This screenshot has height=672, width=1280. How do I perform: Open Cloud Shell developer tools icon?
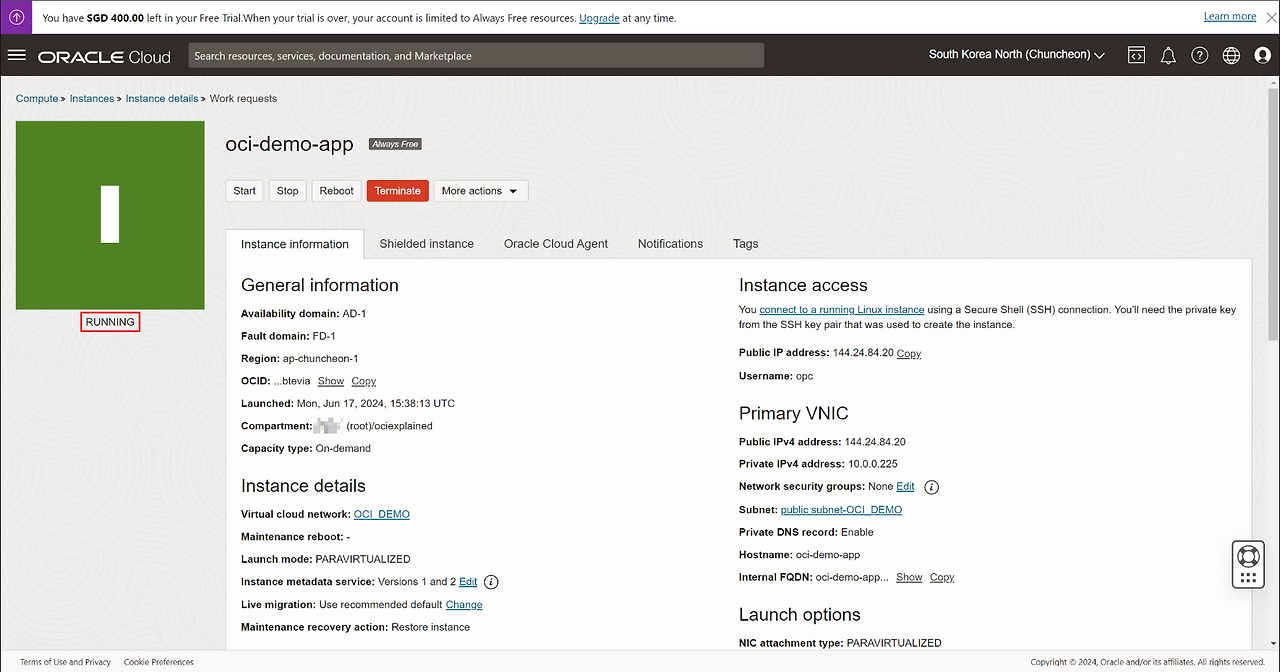tap(1136, 55)
